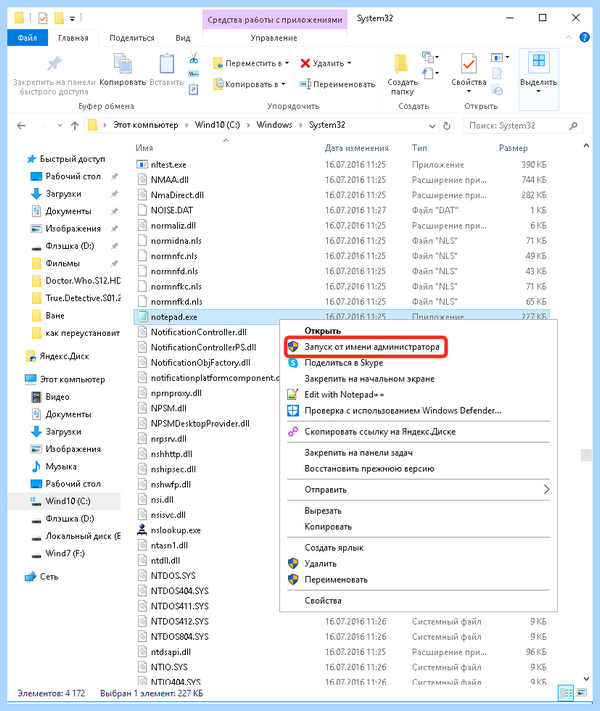600x711 pixels.
Task: Click the Свойства checkmark icon
Action: tap(468, 63)
